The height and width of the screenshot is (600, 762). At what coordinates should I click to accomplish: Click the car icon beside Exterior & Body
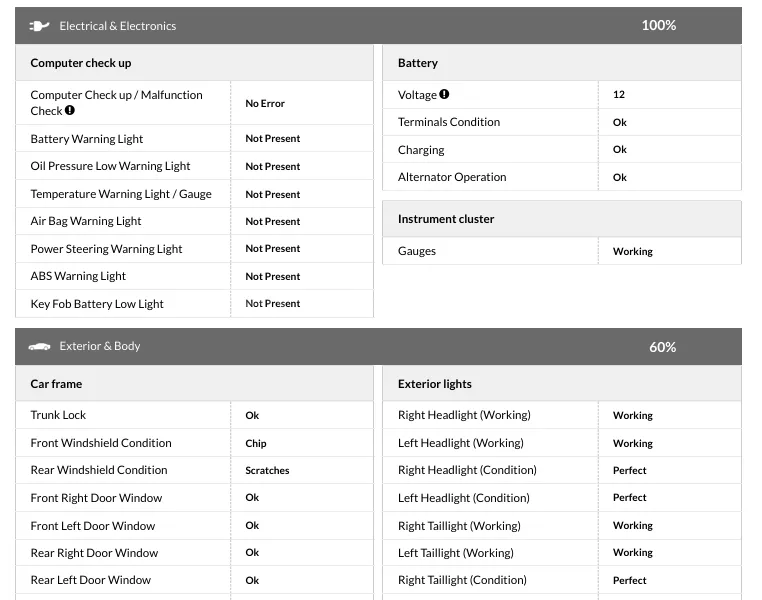coord(40,347)
